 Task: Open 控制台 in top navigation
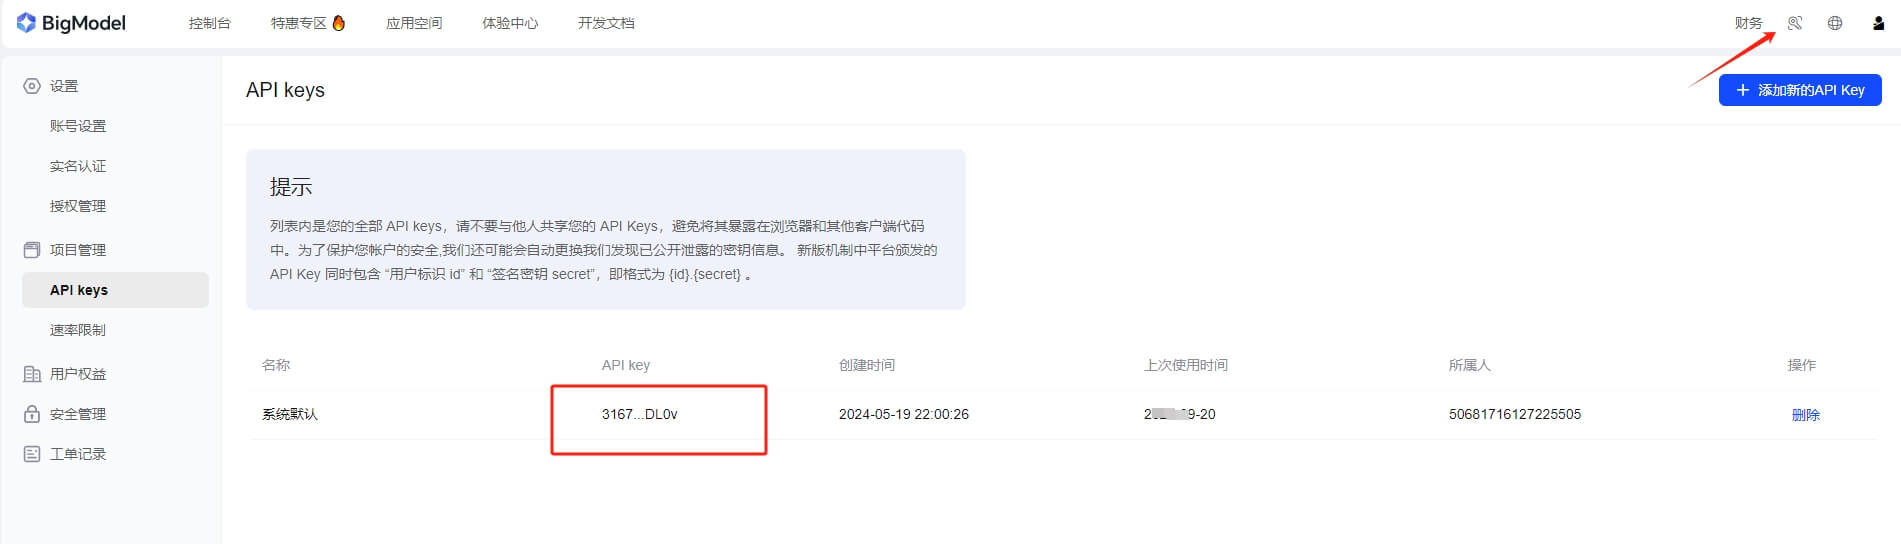(x=210, y=23)
